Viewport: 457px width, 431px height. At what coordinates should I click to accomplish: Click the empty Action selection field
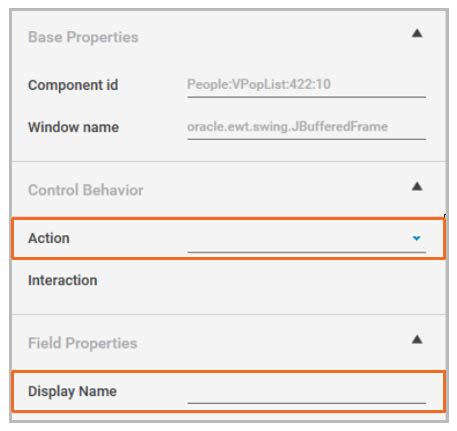pos(306,239)
